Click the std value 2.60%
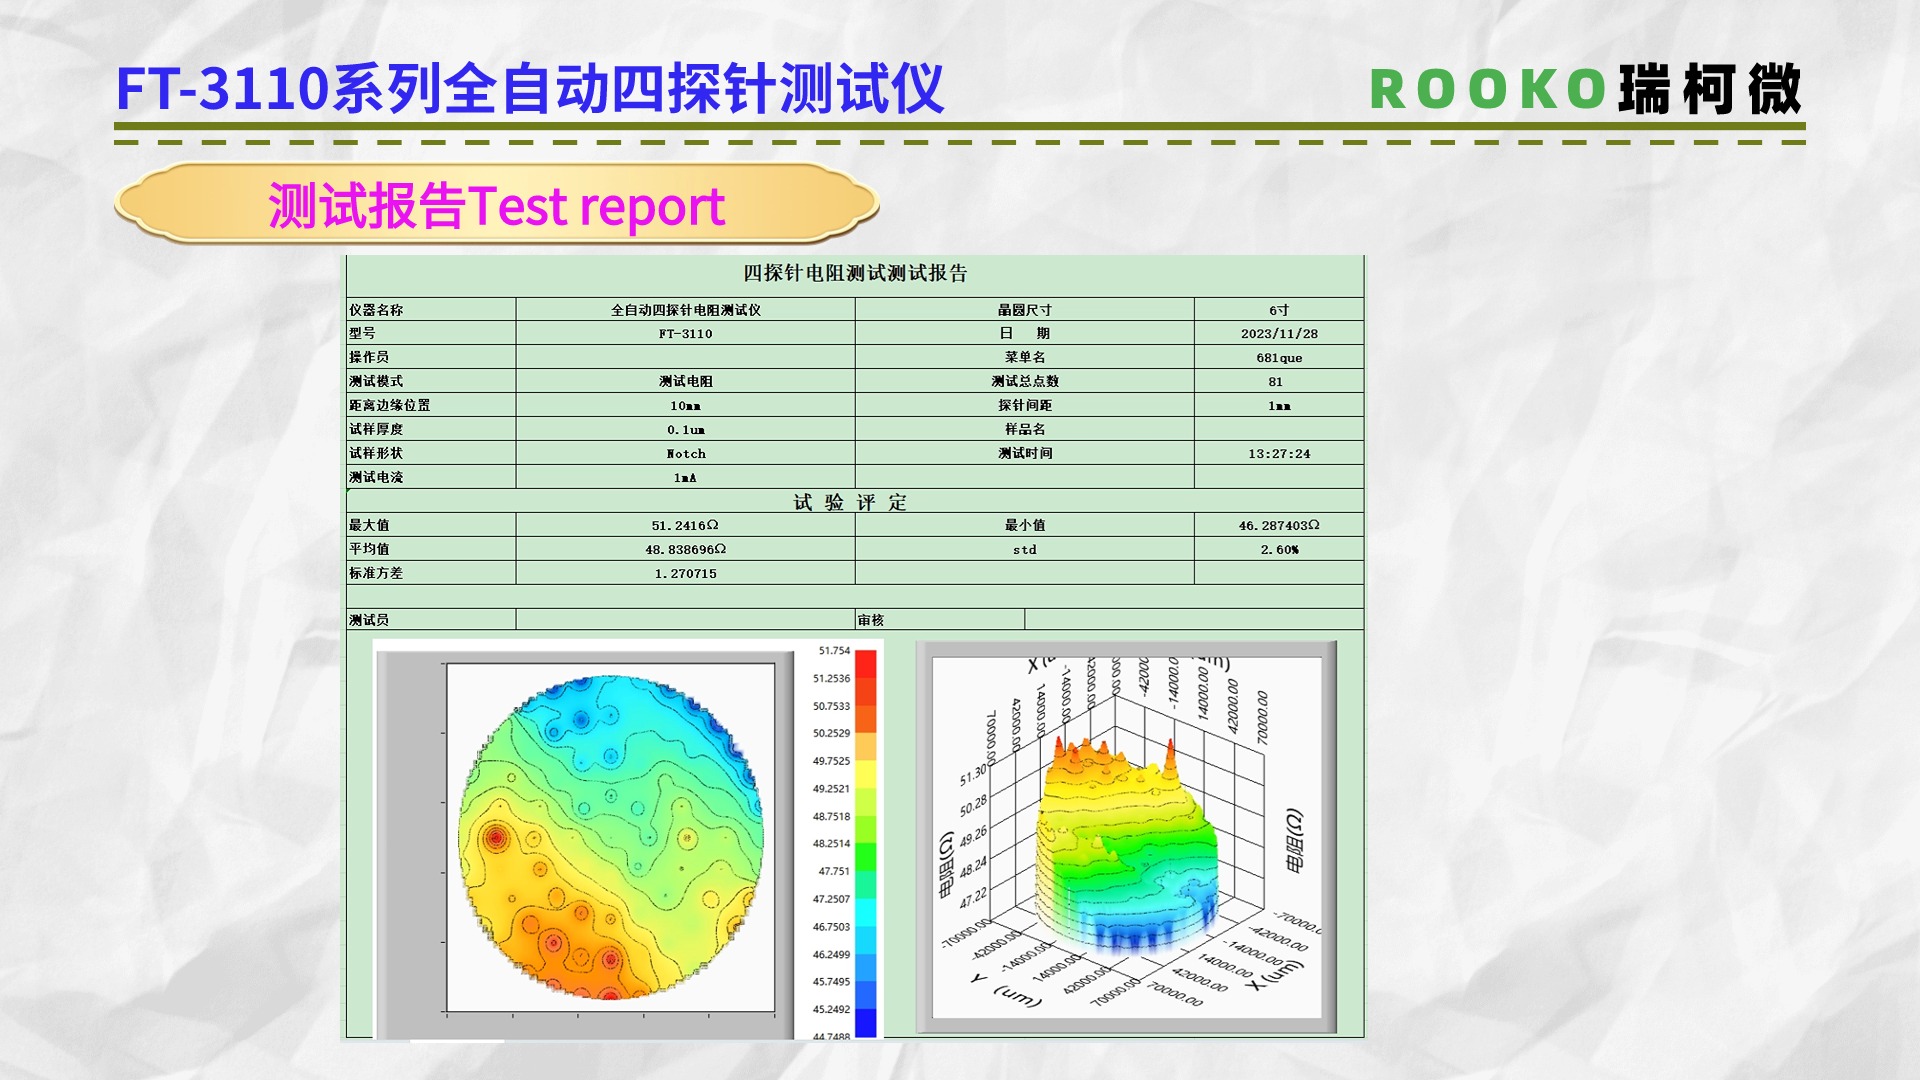 coord(1279,550)
